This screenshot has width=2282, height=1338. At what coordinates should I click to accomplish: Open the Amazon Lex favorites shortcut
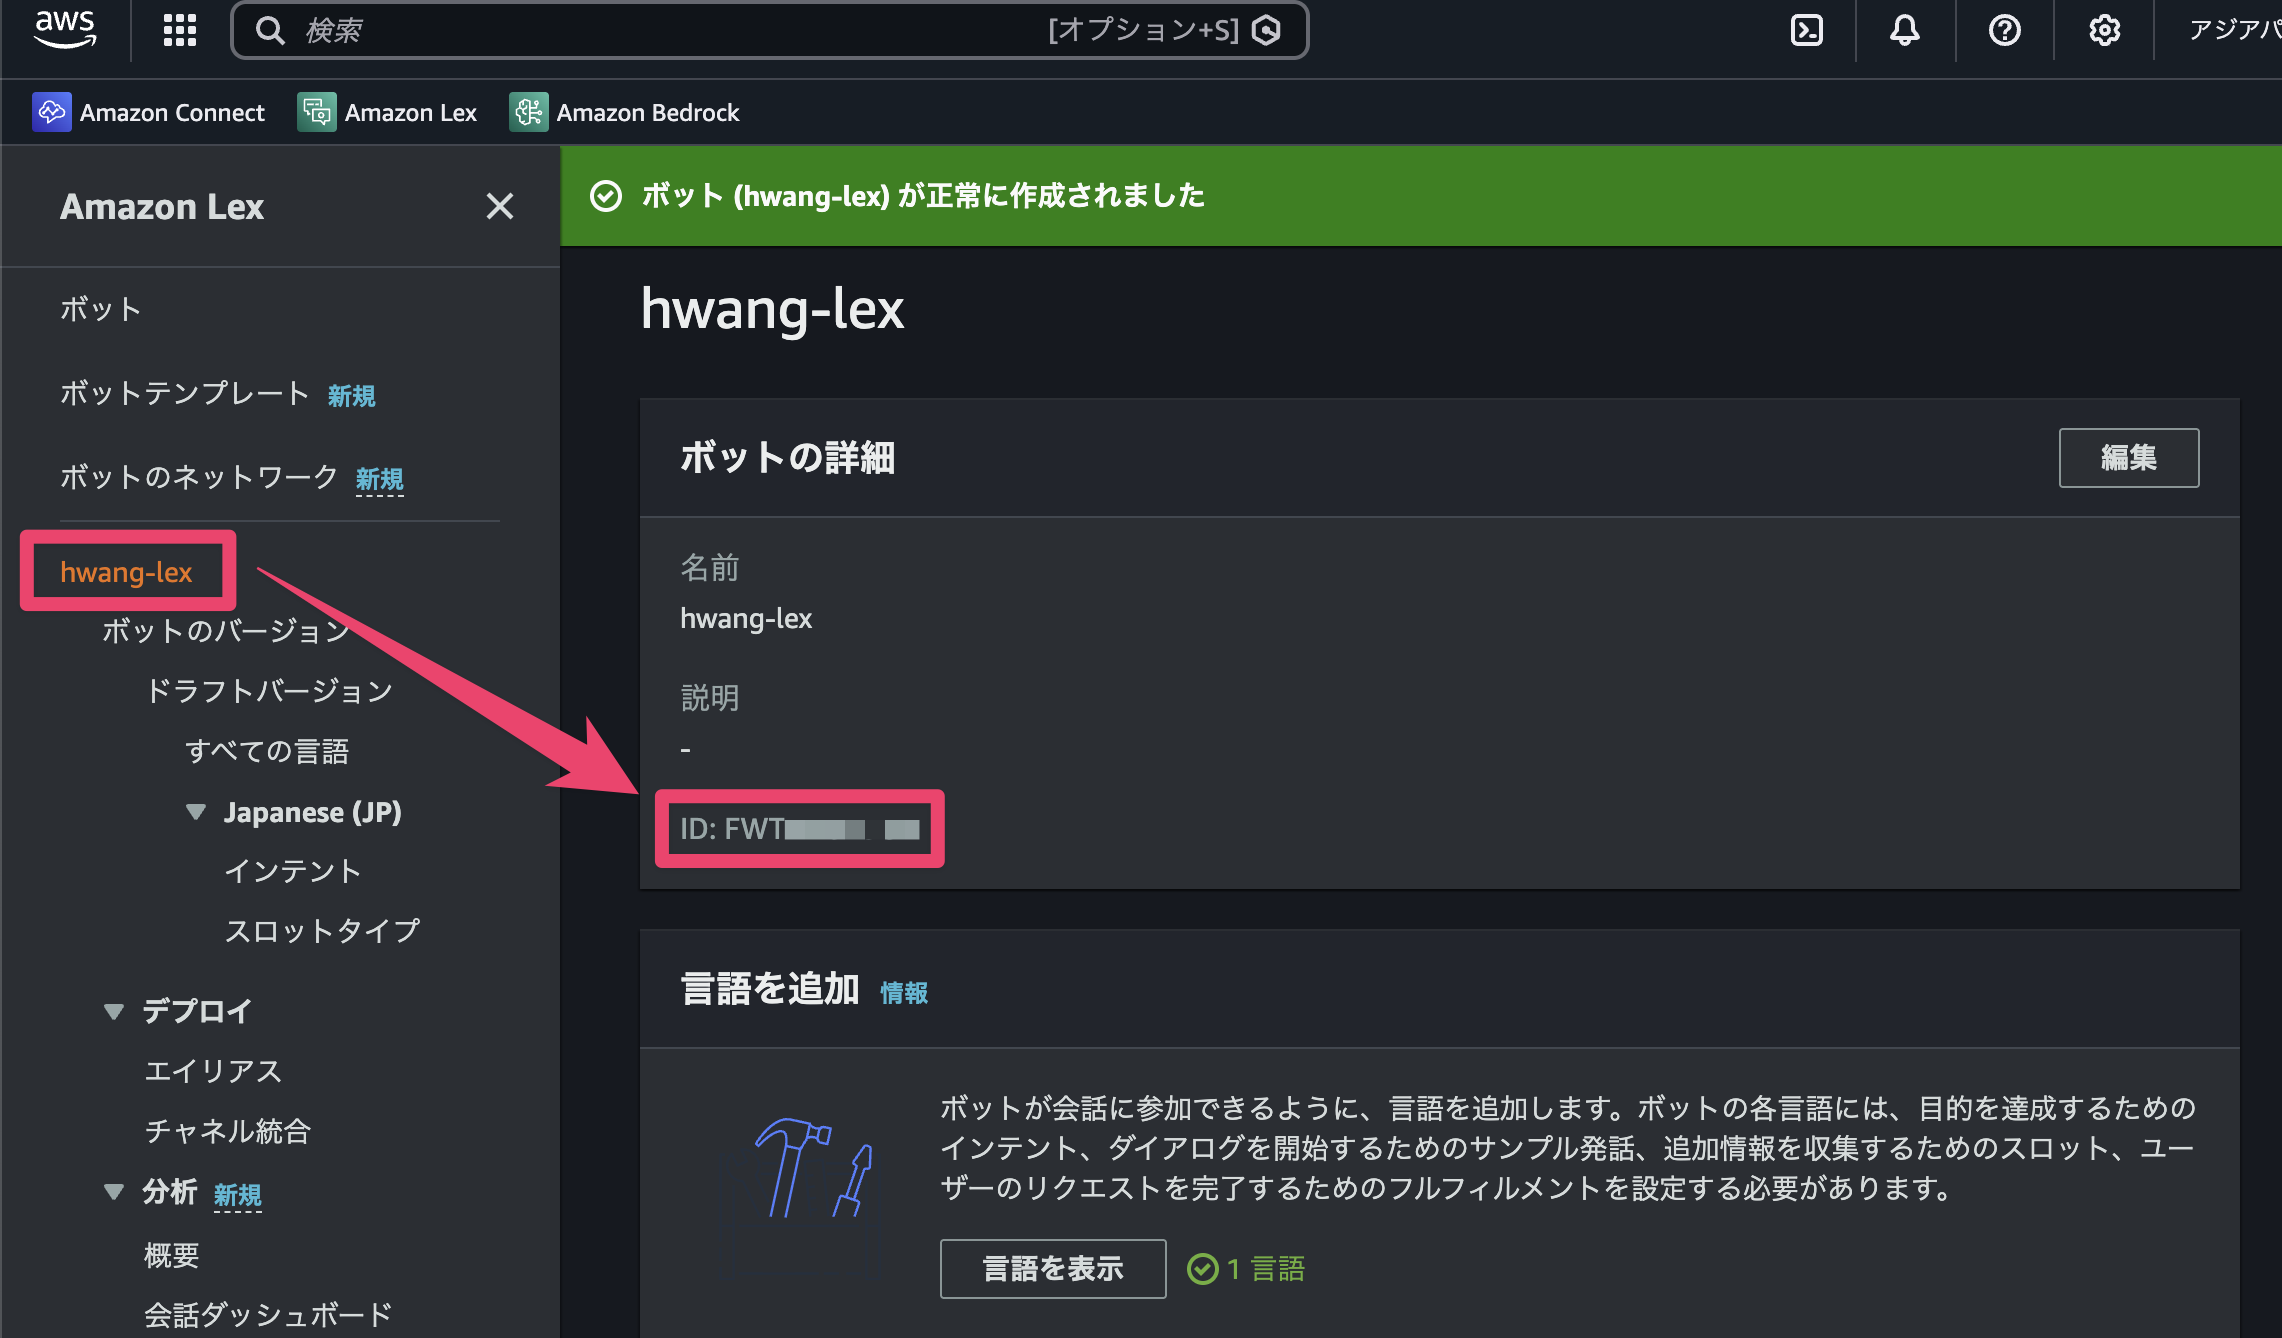pos(388,112)
